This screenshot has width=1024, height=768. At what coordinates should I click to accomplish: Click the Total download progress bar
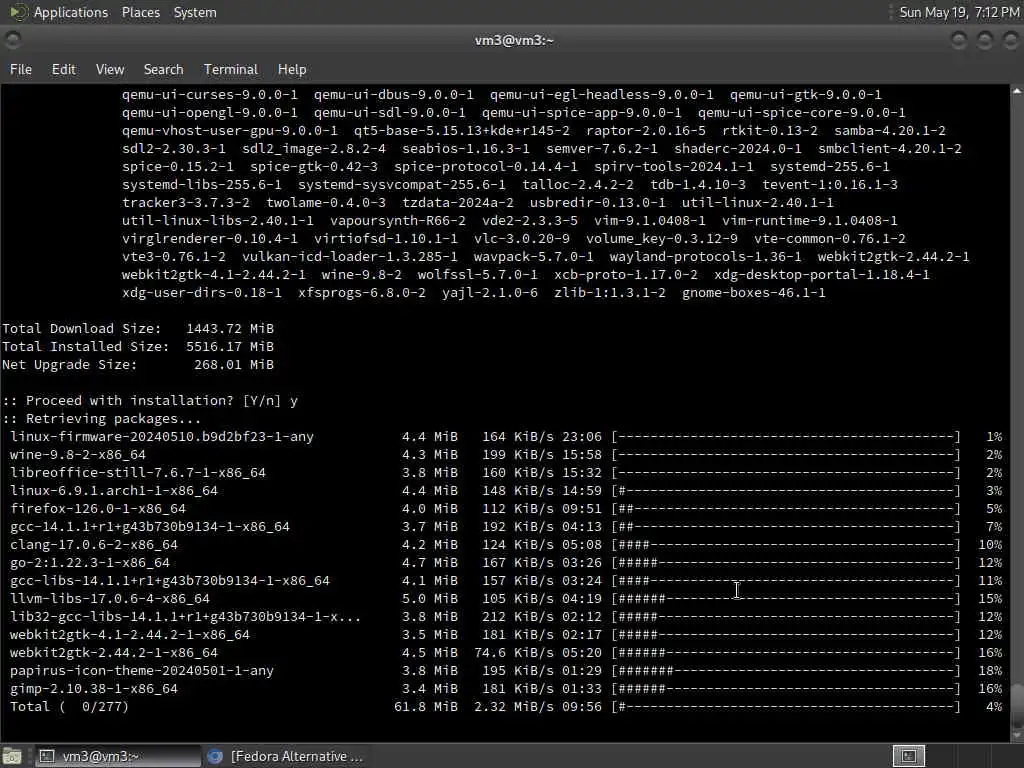tap(786, 707)
